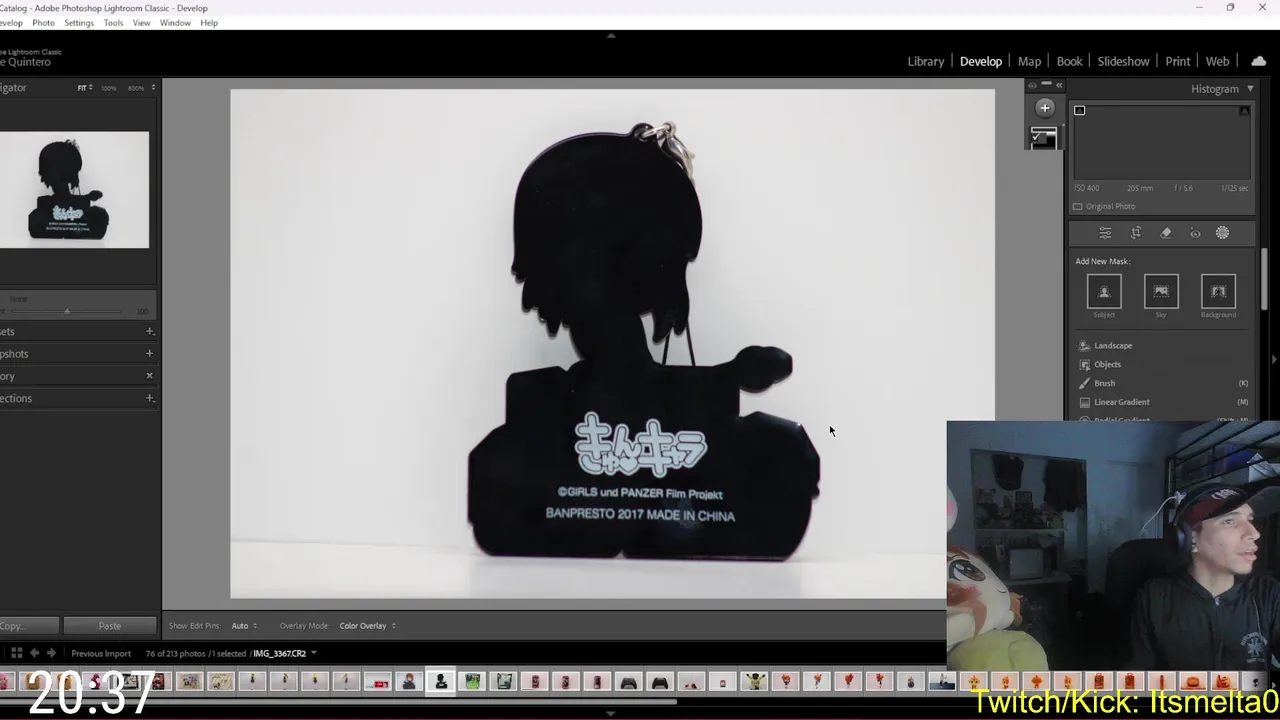The width and height of the screenshot is (1280, 720).
Task: Add new collection with plus icon
Action: 149,398
